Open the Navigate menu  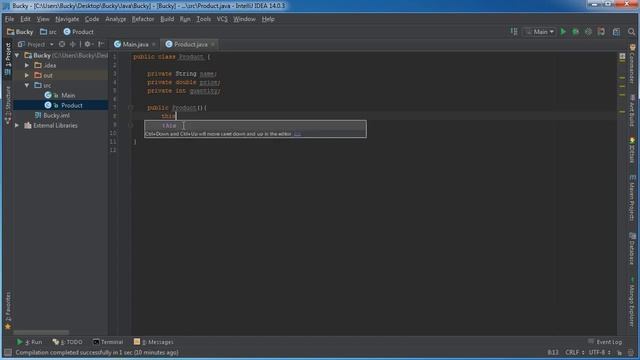67,19
